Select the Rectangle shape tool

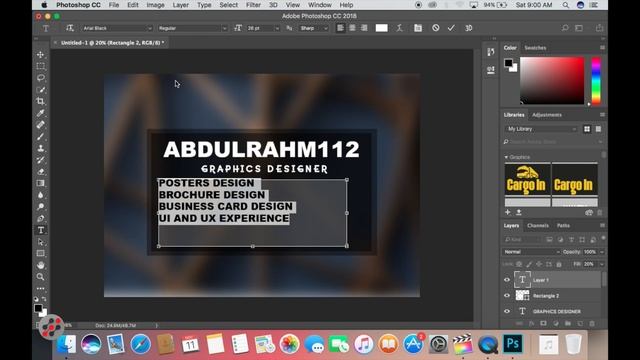tap(40, 253)
